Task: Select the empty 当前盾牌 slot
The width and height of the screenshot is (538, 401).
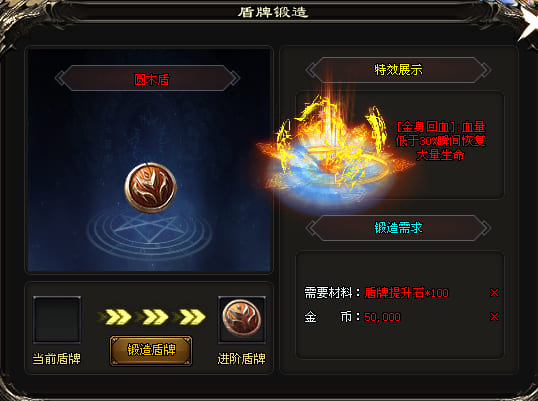Action: (57, 320)
